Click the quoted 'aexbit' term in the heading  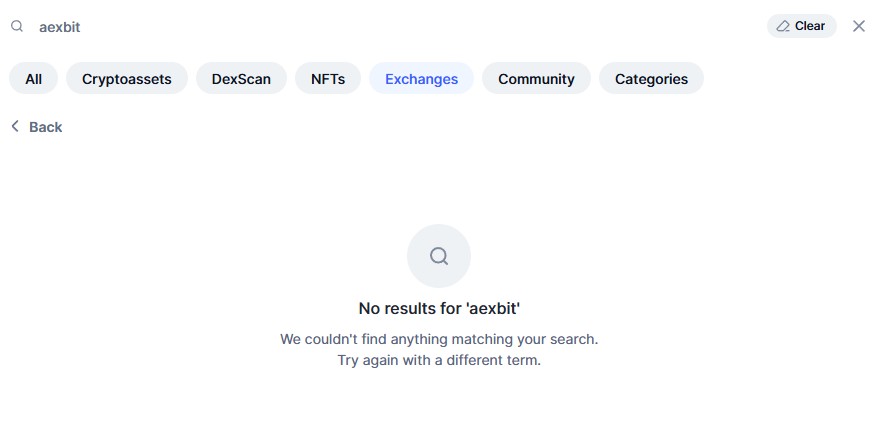[x=493, y=308]
